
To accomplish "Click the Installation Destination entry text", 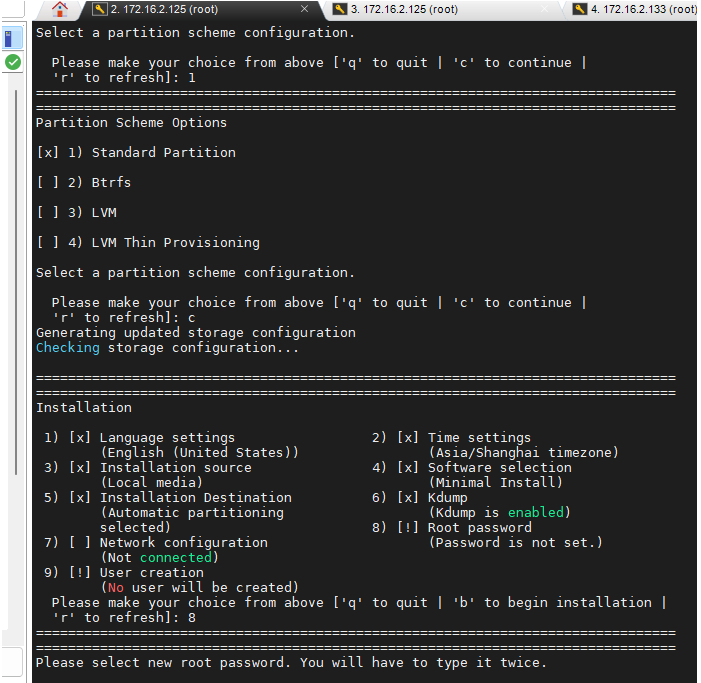I will (x=195, y=498).
